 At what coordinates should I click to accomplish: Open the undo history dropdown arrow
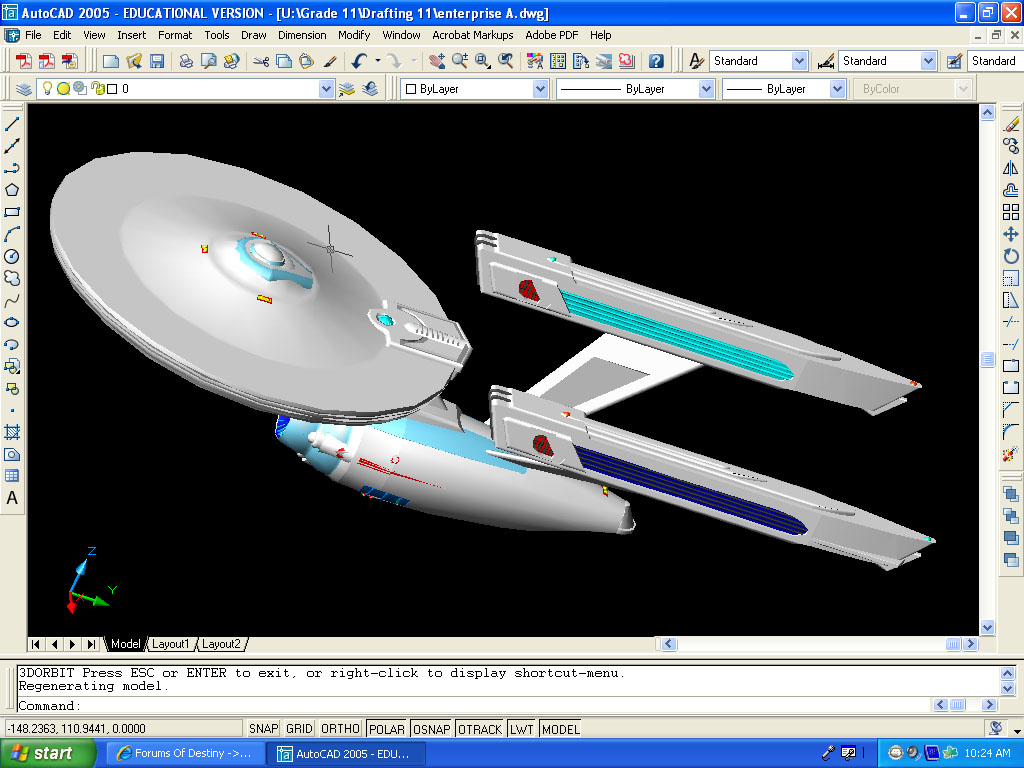pos(377,61)
